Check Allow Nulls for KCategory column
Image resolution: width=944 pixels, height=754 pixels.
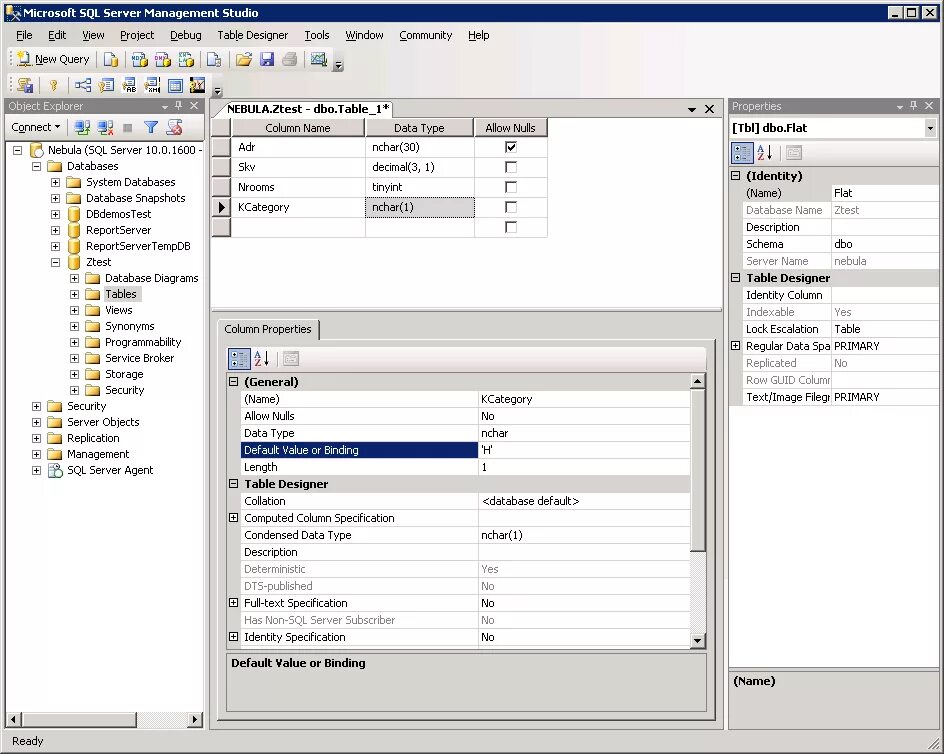point(511,207)
